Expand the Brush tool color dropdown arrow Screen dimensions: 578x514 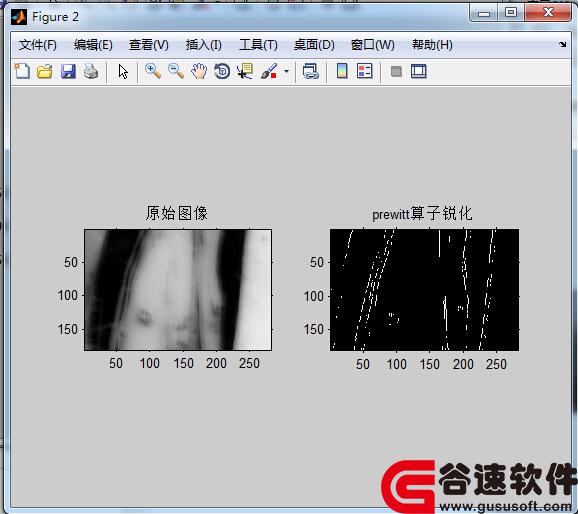tap(286, 72)
